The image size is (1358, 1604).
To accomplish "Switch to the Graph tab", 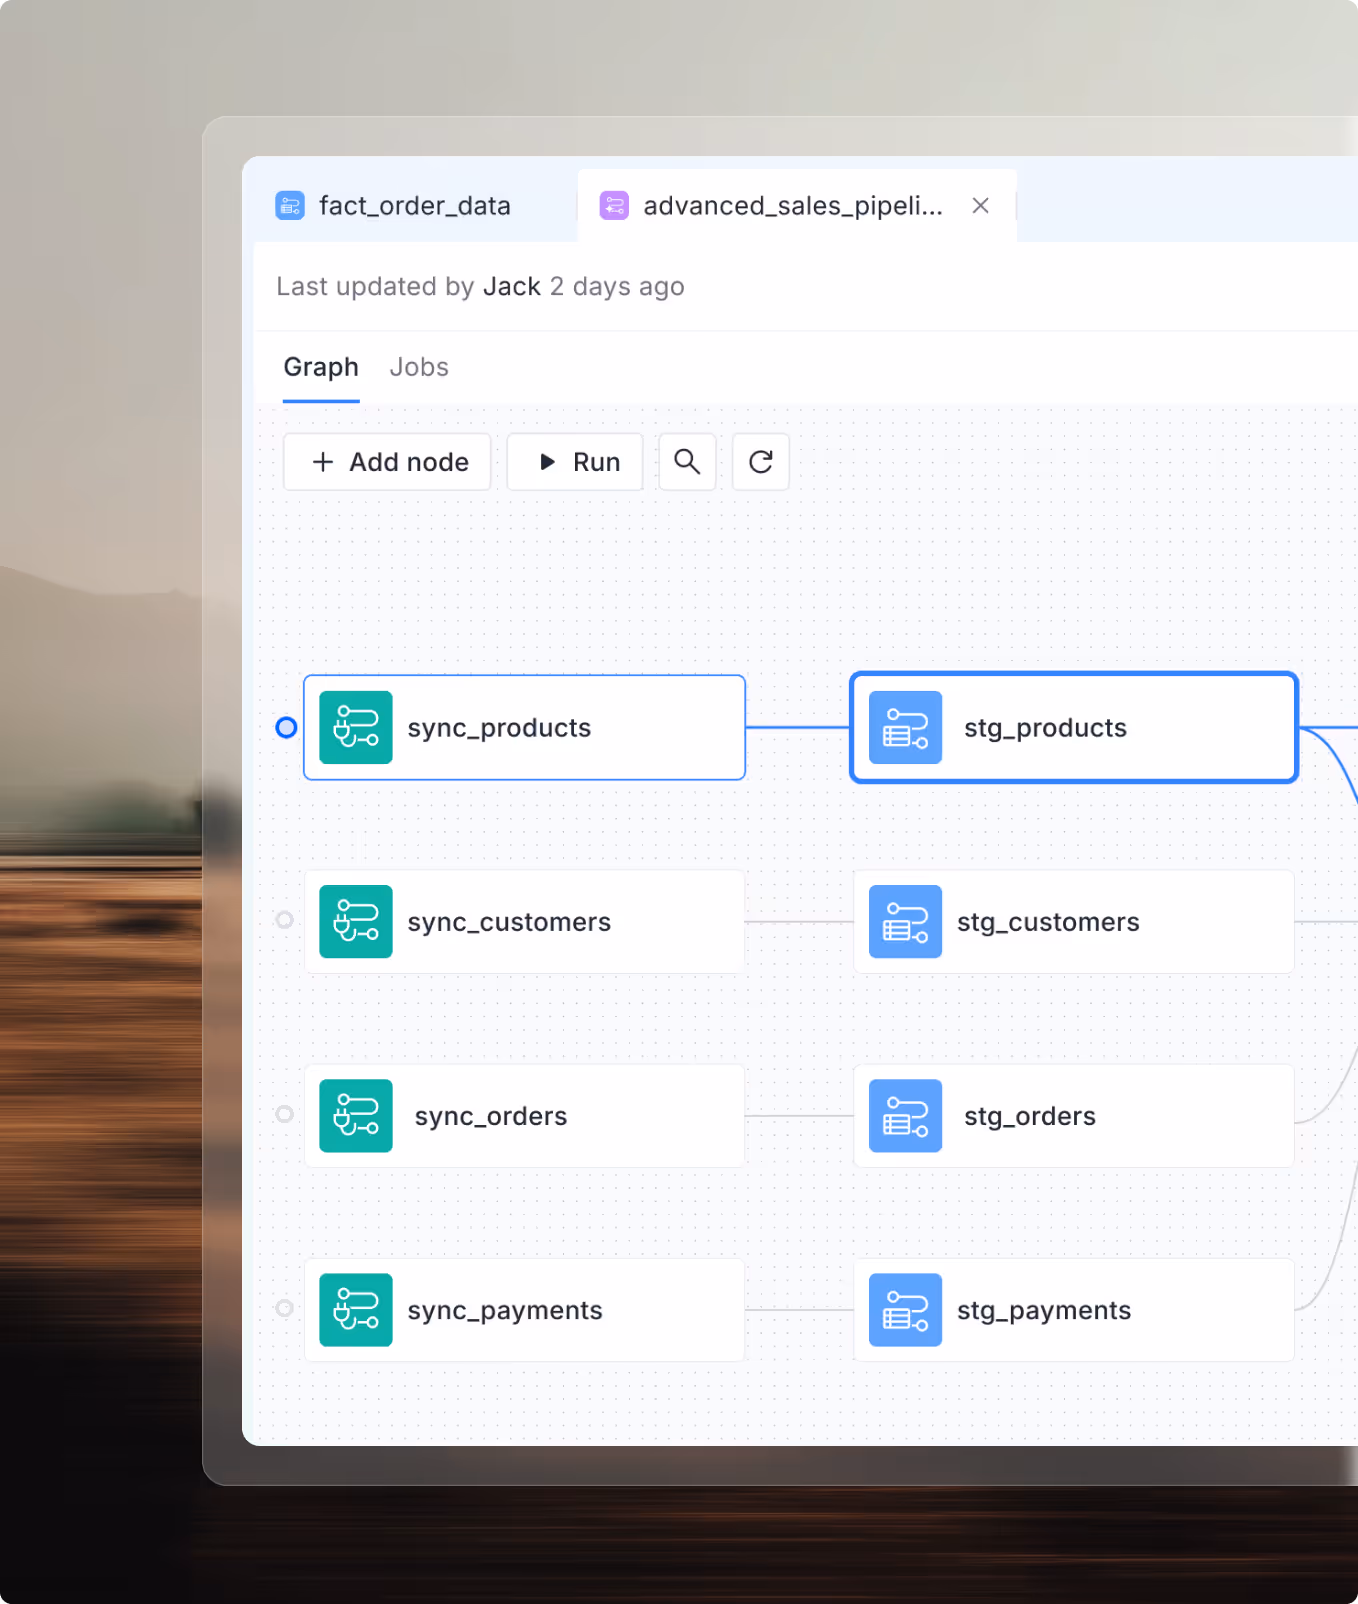I will coord(321,367).
